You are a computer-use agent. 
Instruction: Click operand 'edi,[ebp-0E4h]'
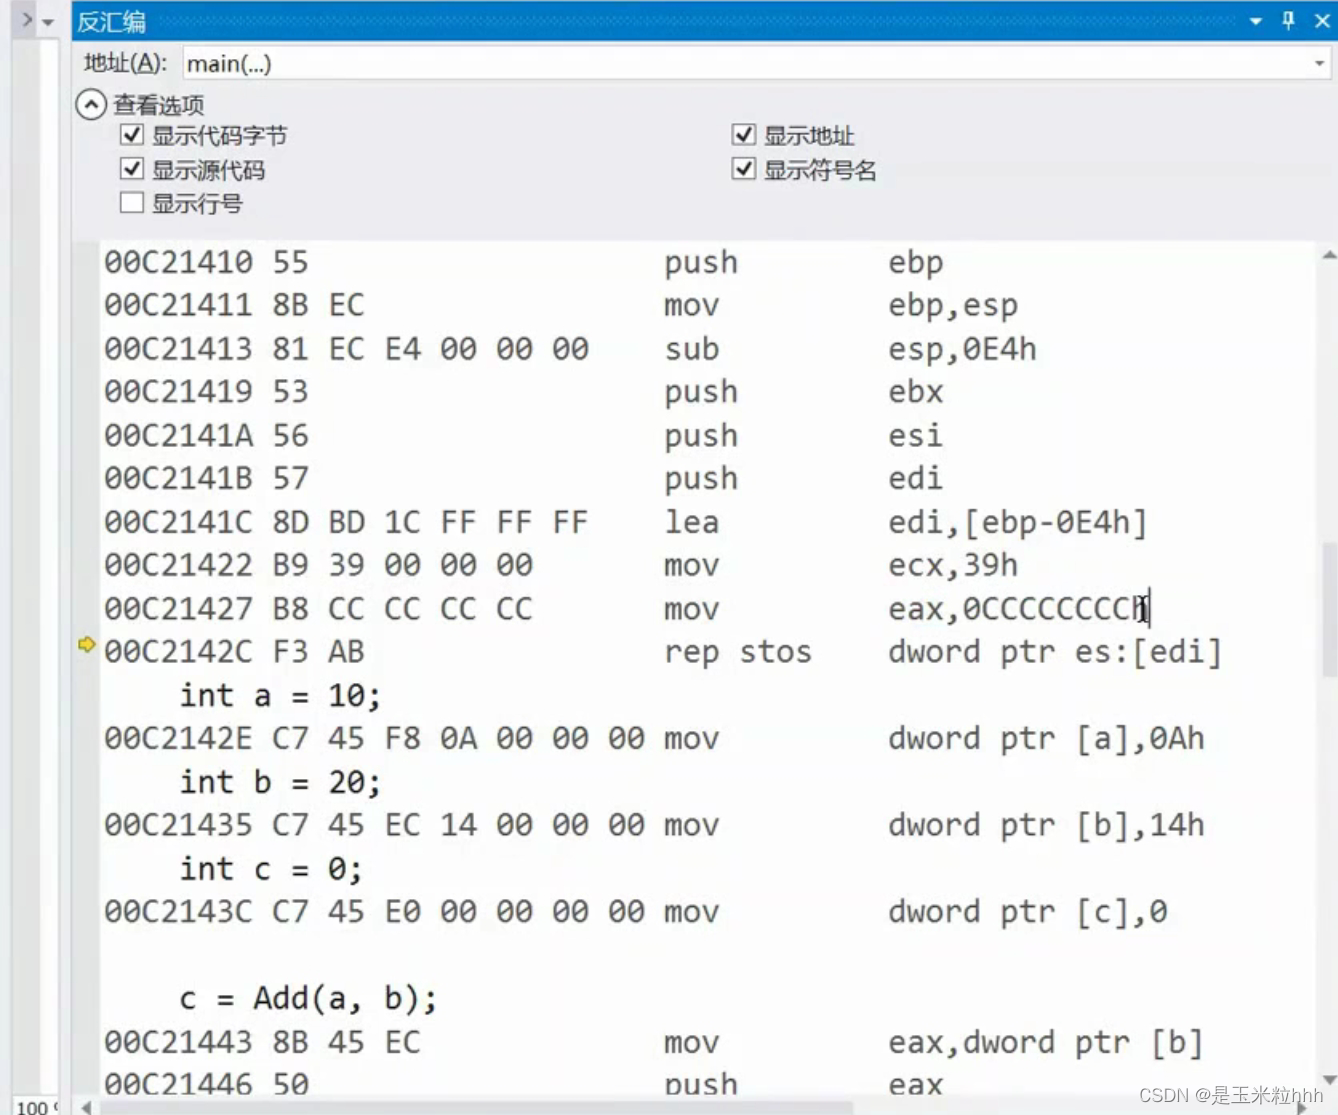(x=1018, y=522)
